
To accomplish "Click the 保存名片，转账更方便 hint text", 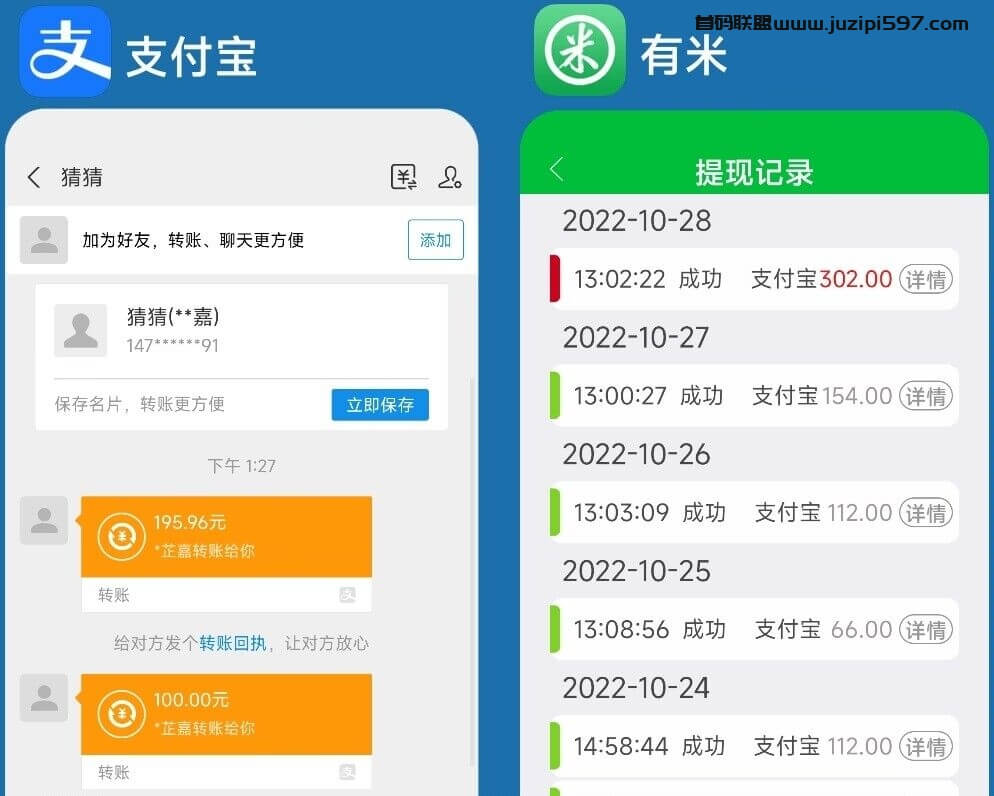I will [x=139, y=404].
